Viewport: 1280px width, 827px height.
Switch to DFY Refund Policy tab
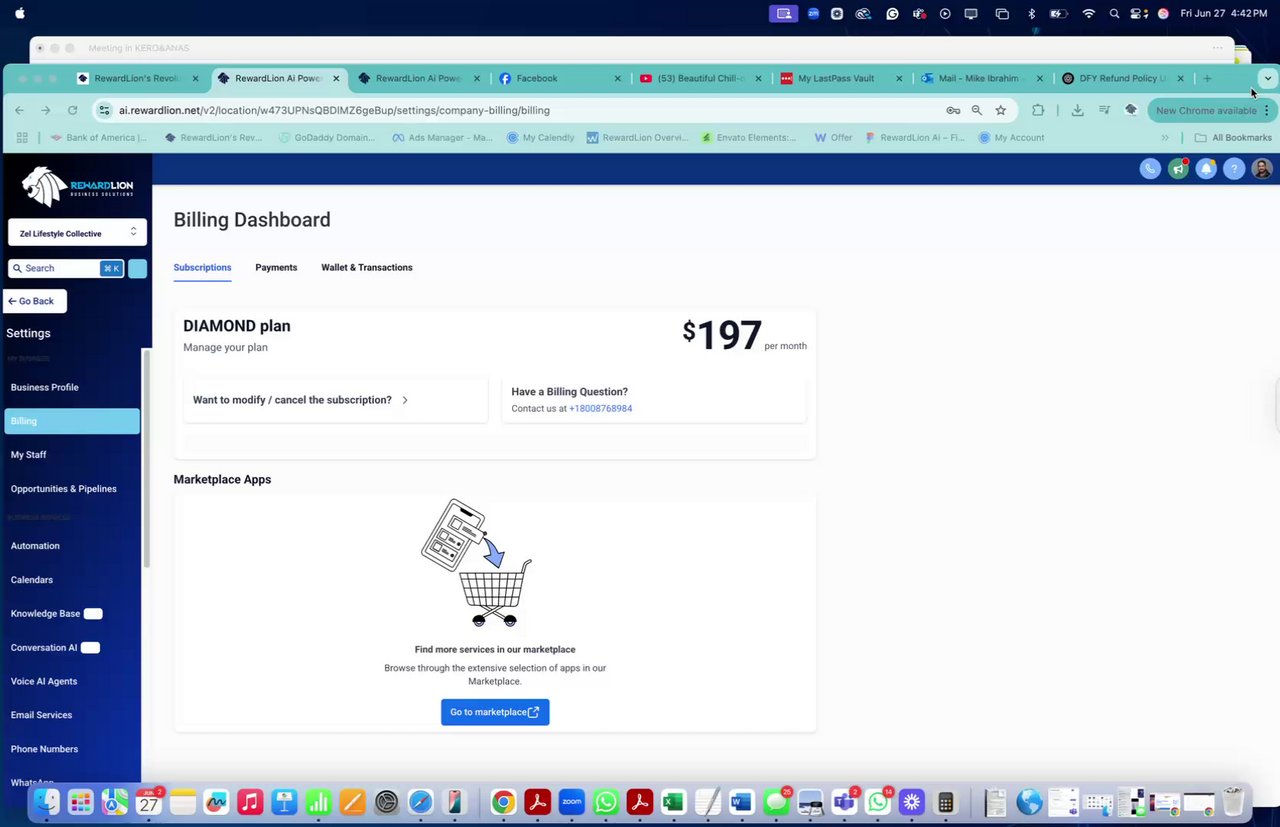[1122, 78]
